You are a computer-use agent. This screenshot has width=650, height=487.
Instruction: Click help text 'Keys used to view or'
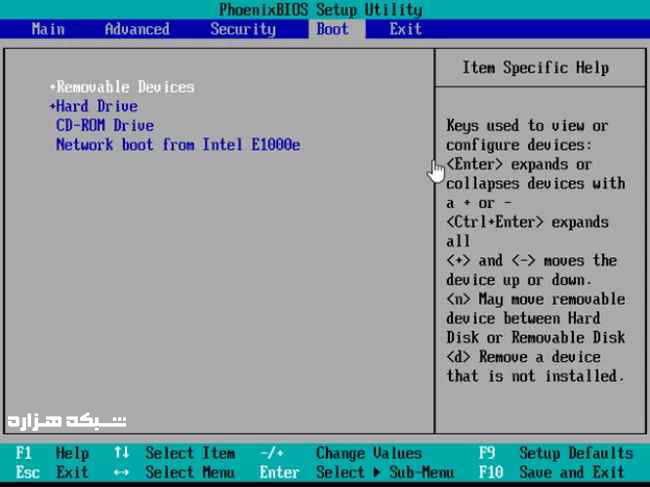(527, 126)
